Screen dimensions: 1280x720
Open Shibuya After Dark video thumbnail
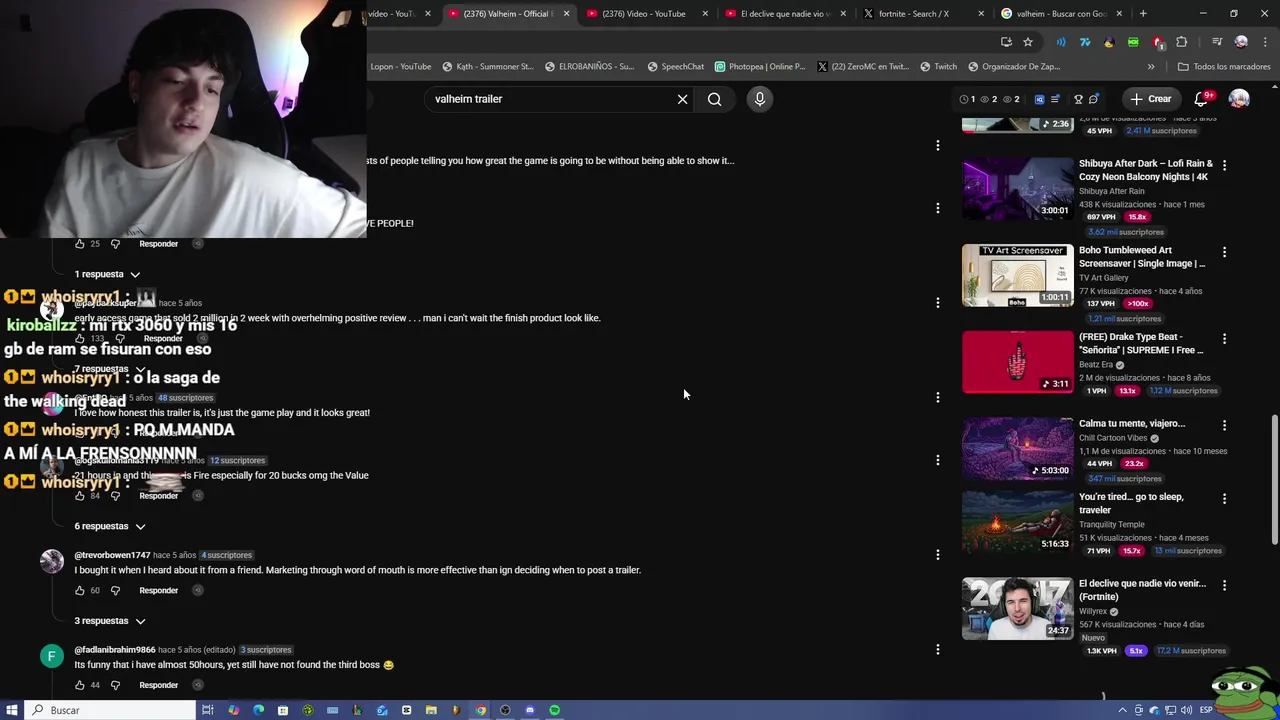[1017, 188]
